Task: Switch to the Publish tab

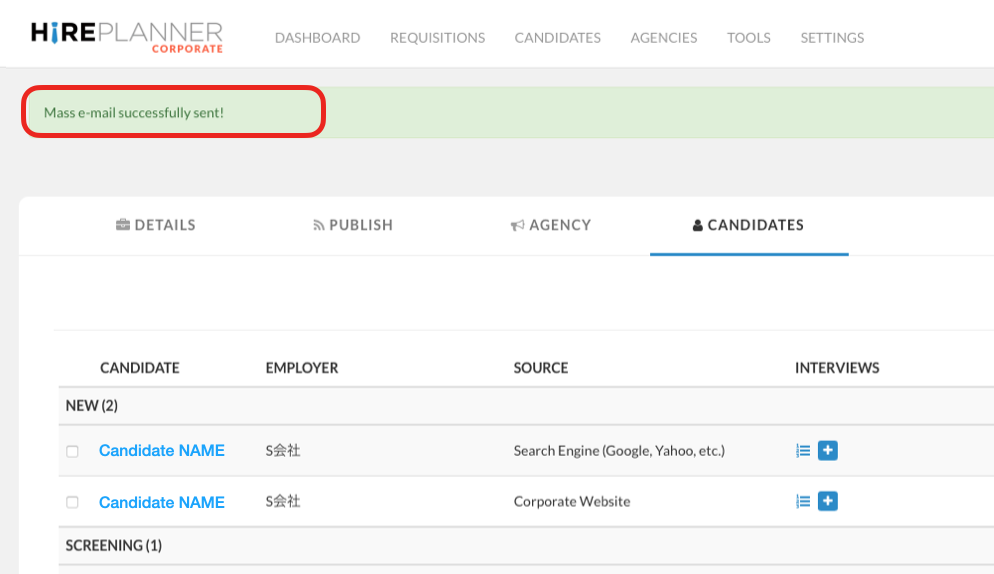Action: point(353,225)
